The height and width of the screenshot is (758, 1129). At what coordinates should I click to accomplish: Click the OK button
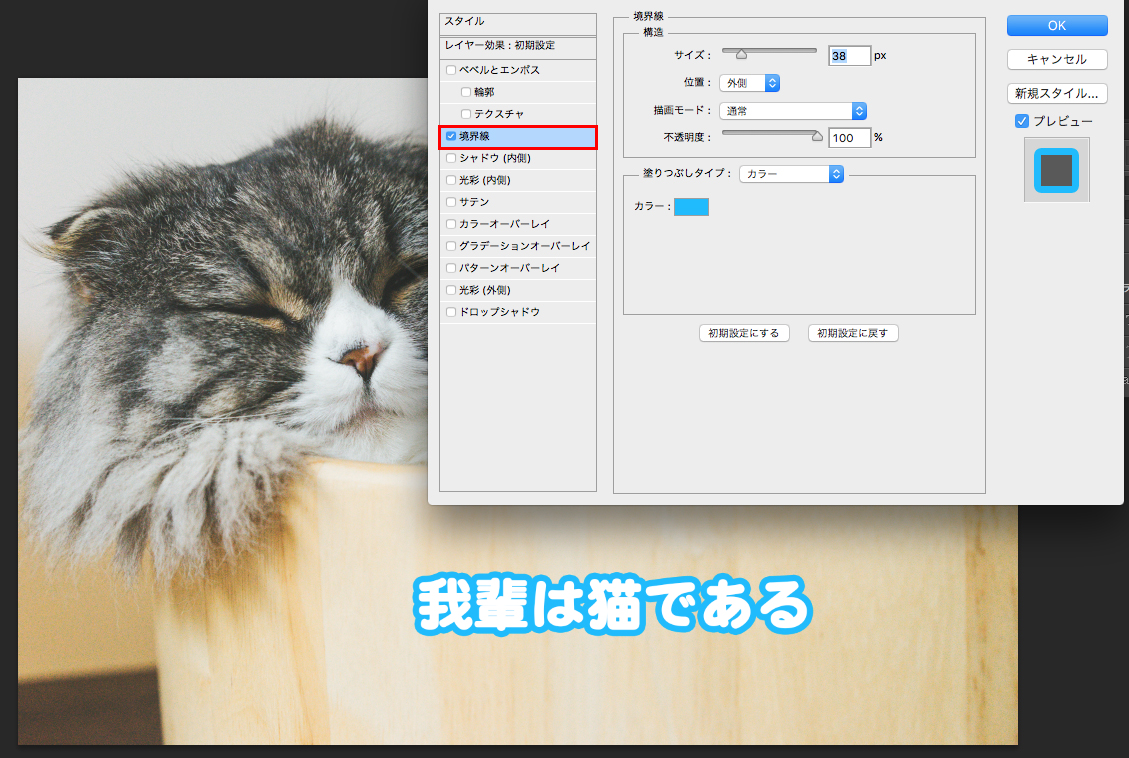(1057, 25)
